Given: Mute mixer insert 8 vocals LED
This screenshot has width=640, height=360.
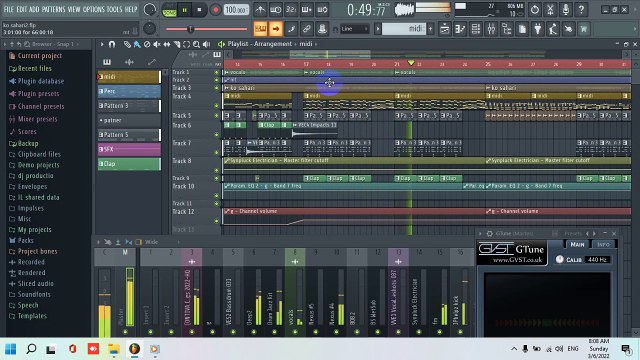Looking at the screenshot, I should tap(295, 332).
